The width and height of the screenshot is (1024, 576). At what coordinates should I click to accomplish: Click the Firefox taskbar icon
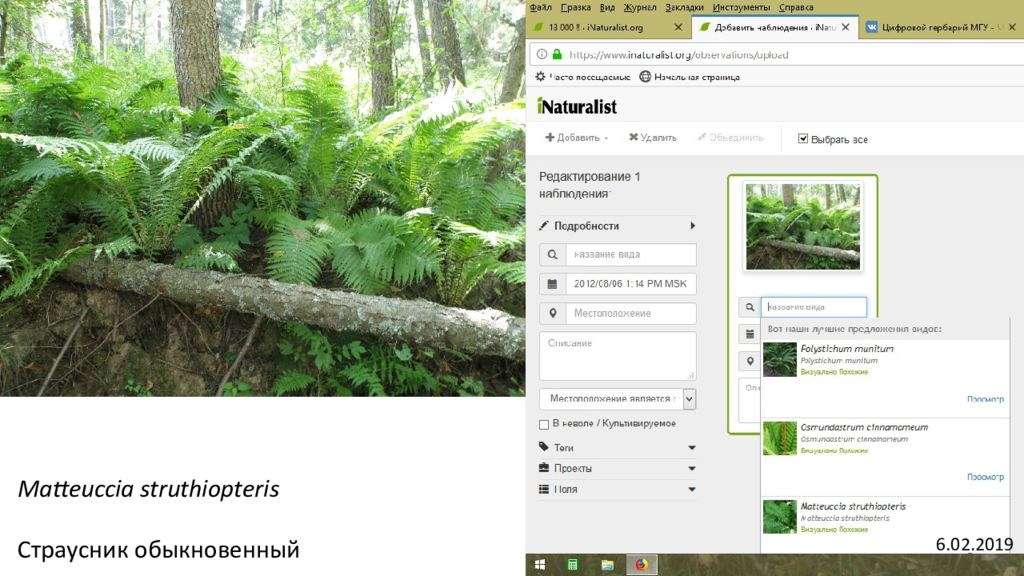click(641, 565)
